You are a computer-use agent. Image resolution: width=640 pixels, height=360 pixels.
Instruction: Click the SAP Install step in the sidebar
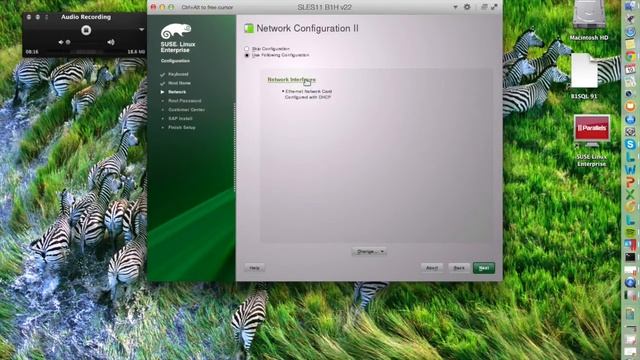[180, 118]
